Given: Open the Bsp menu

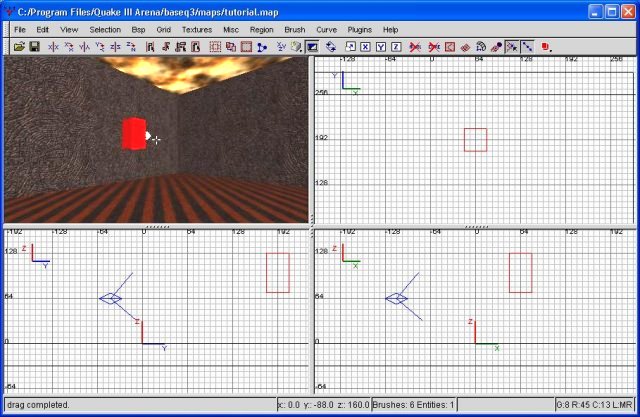Looking at the screenshot, I should click(x=138, y=30).
